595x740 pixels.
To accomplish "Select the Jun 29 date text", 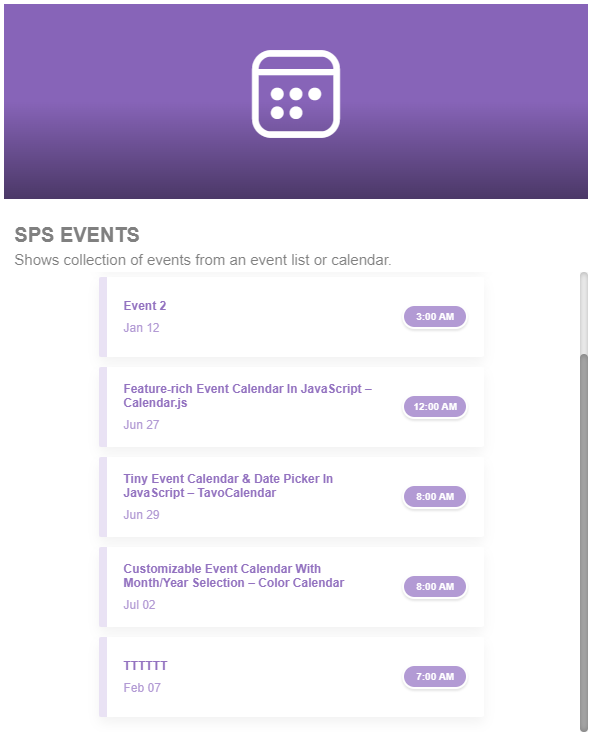I will tap(141, 515).
